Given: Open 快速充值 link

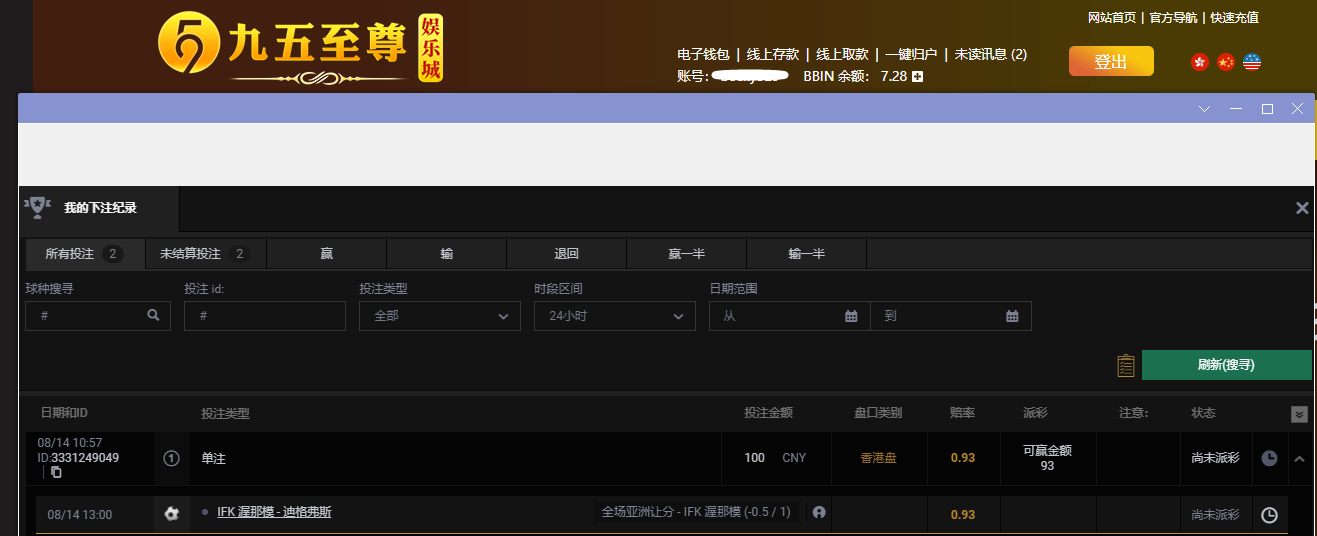Looking at the screenshot, I should 1234,18.
